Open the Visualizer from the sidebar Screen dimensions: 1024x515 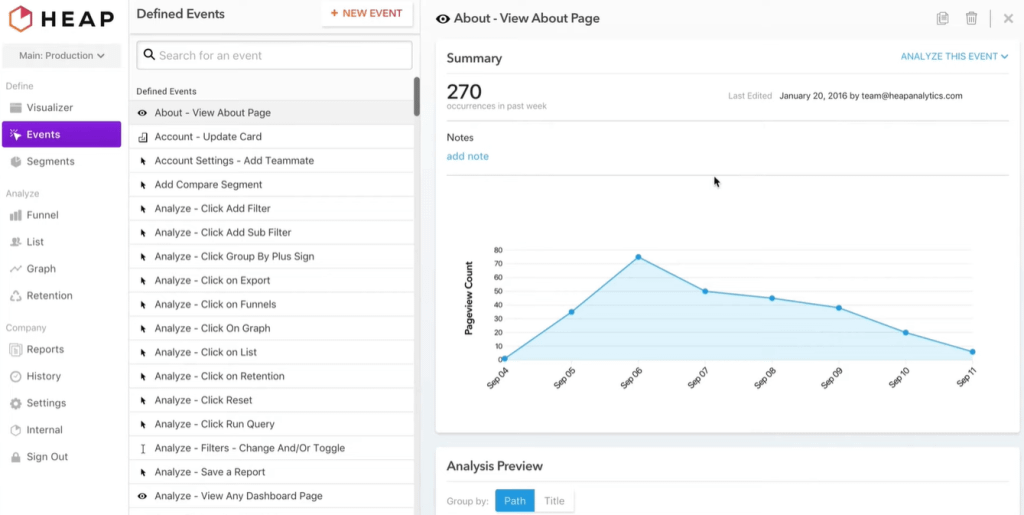(x=49, y=108)
